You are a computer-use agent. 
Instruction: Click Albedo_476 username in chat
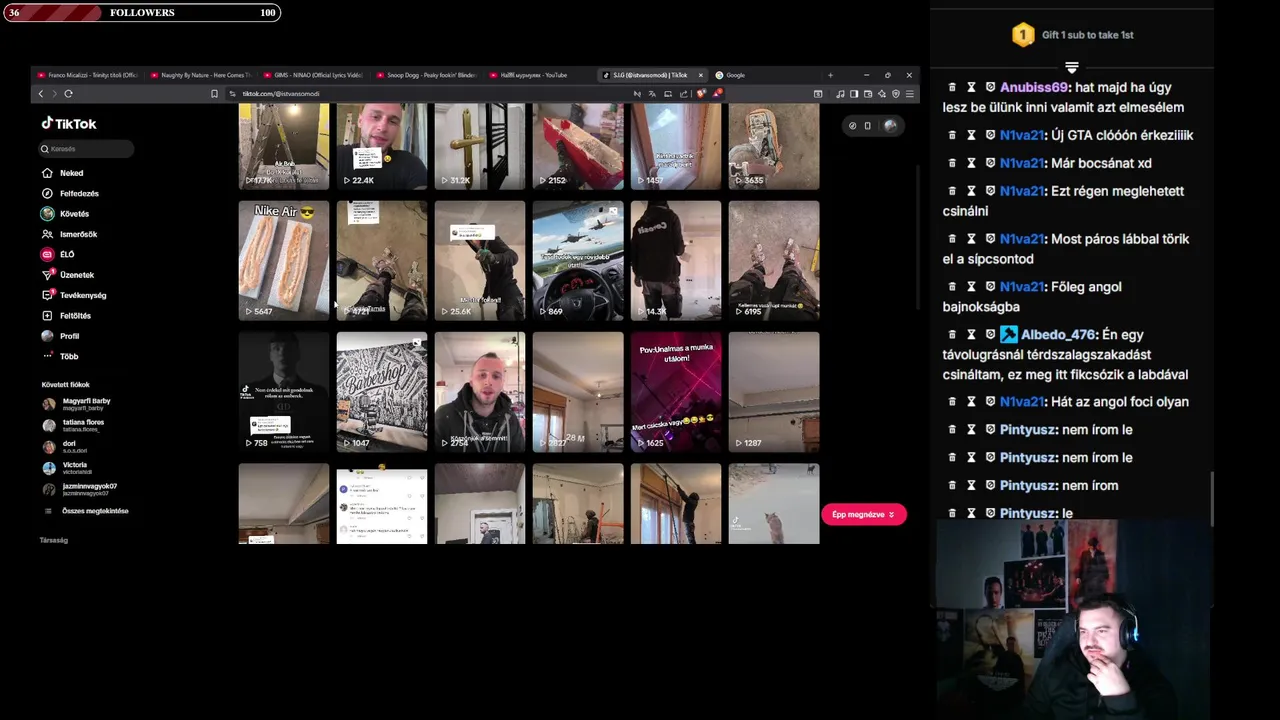[1058, 335]
